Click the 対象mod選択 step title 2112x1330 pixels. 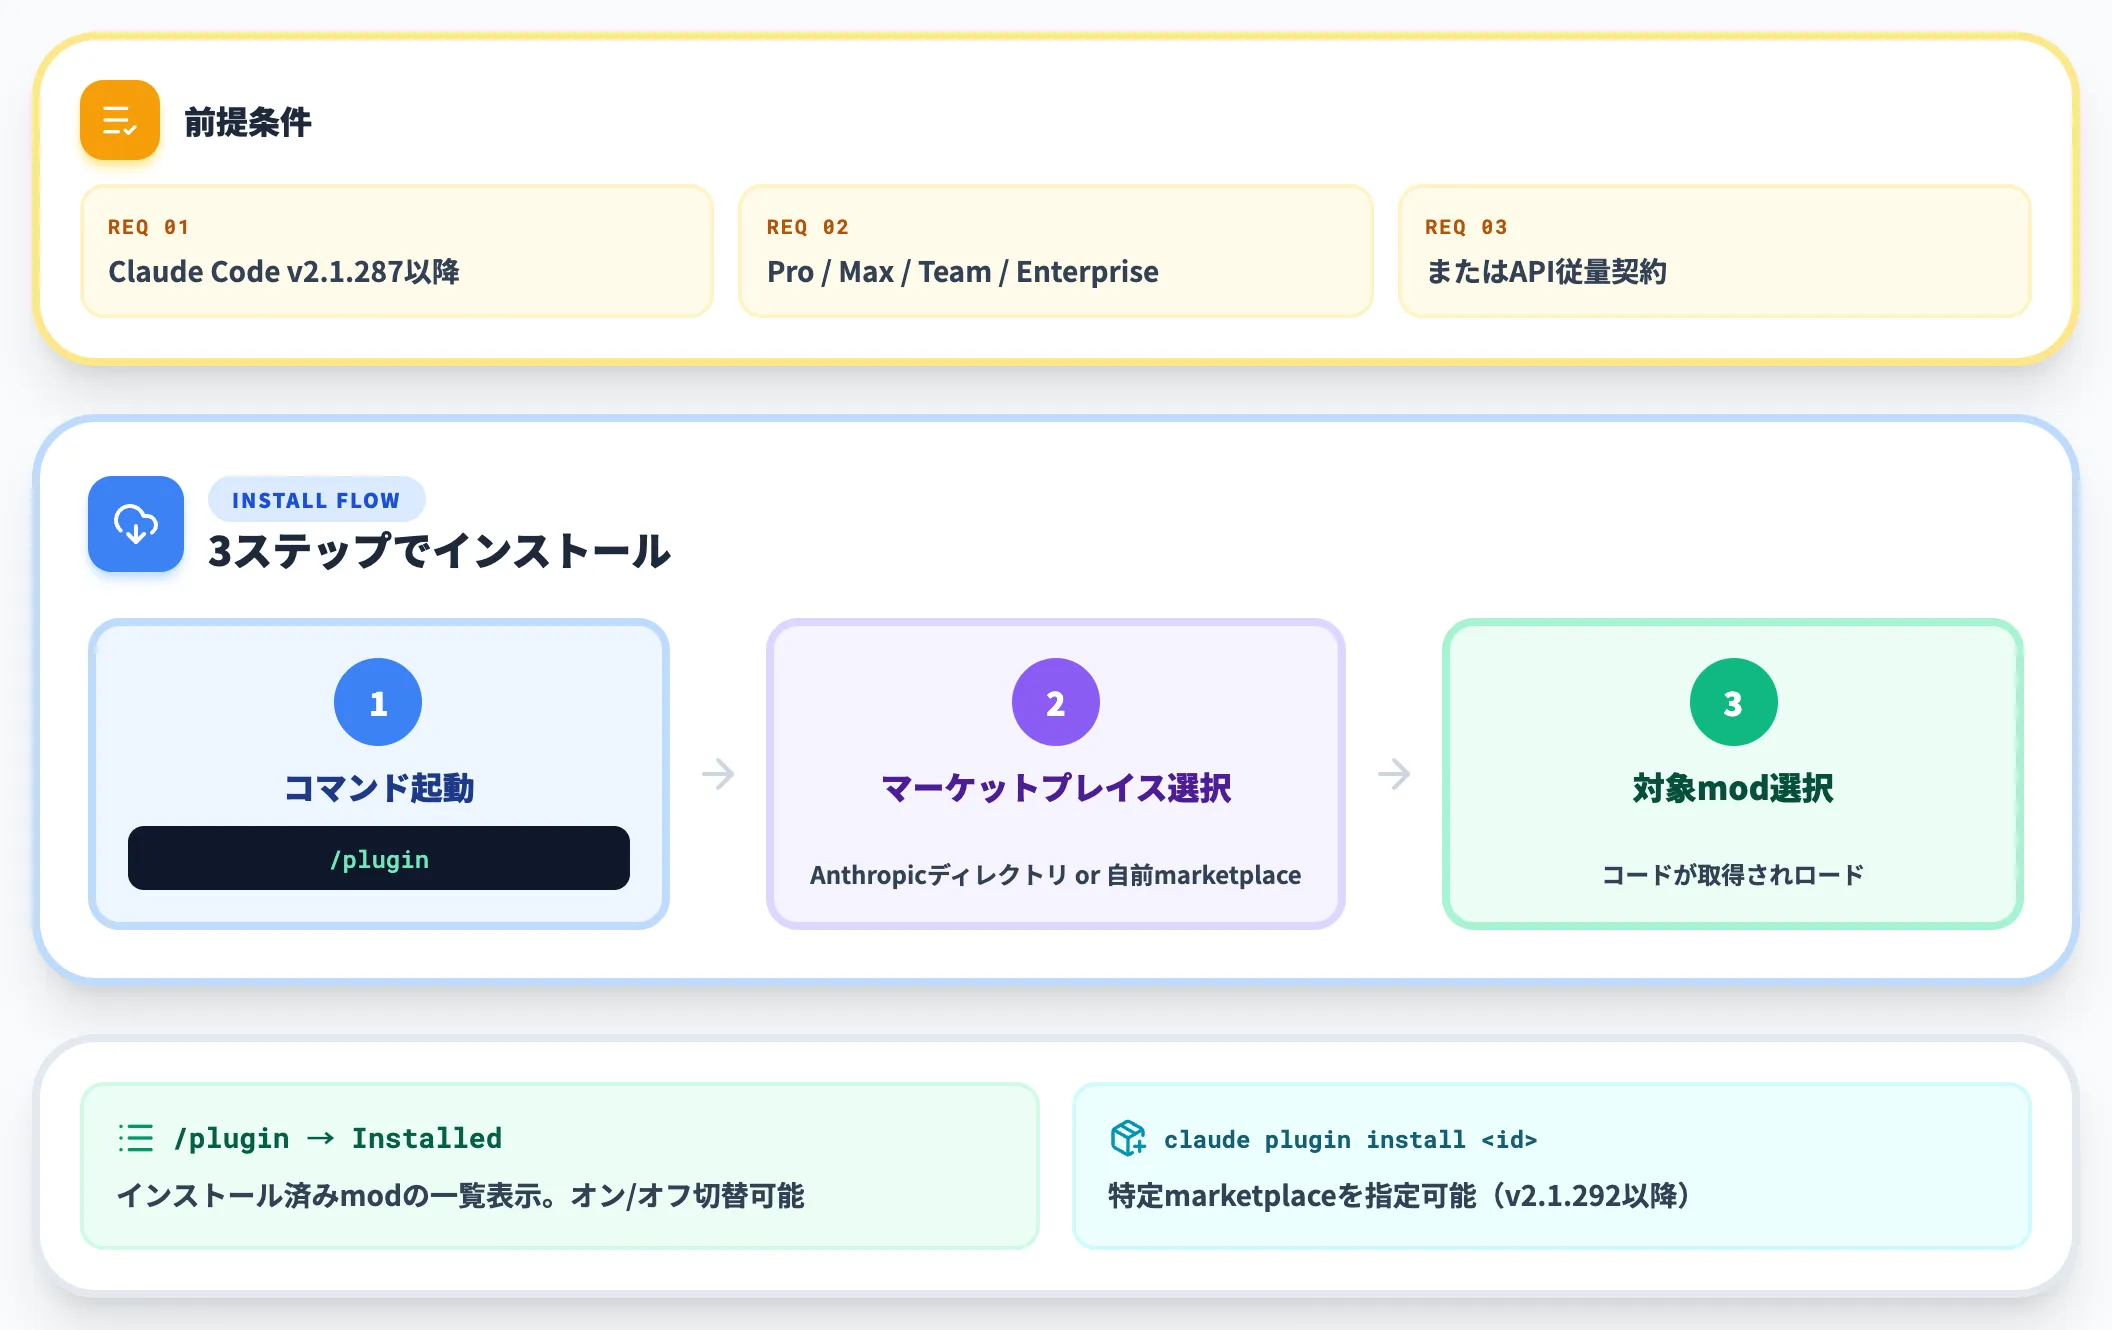[x=1733, y=788]
